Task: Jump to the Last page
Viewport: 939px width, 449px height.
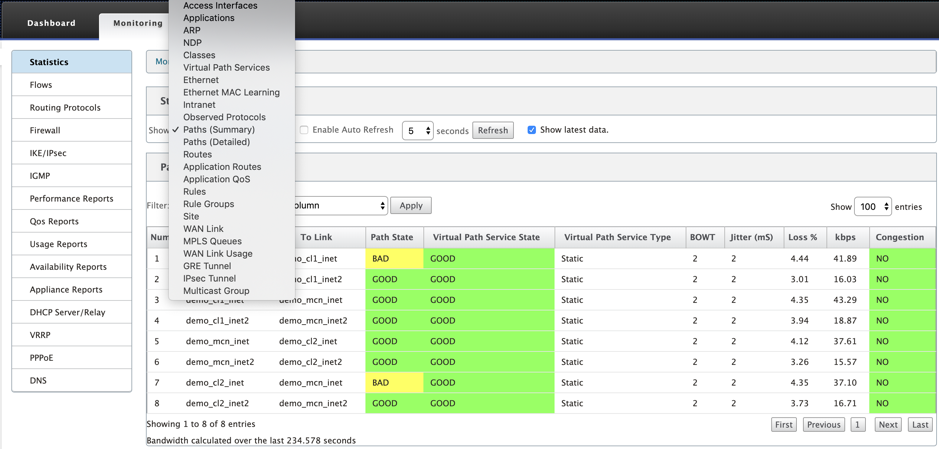Action: click(x=920, y=424)
